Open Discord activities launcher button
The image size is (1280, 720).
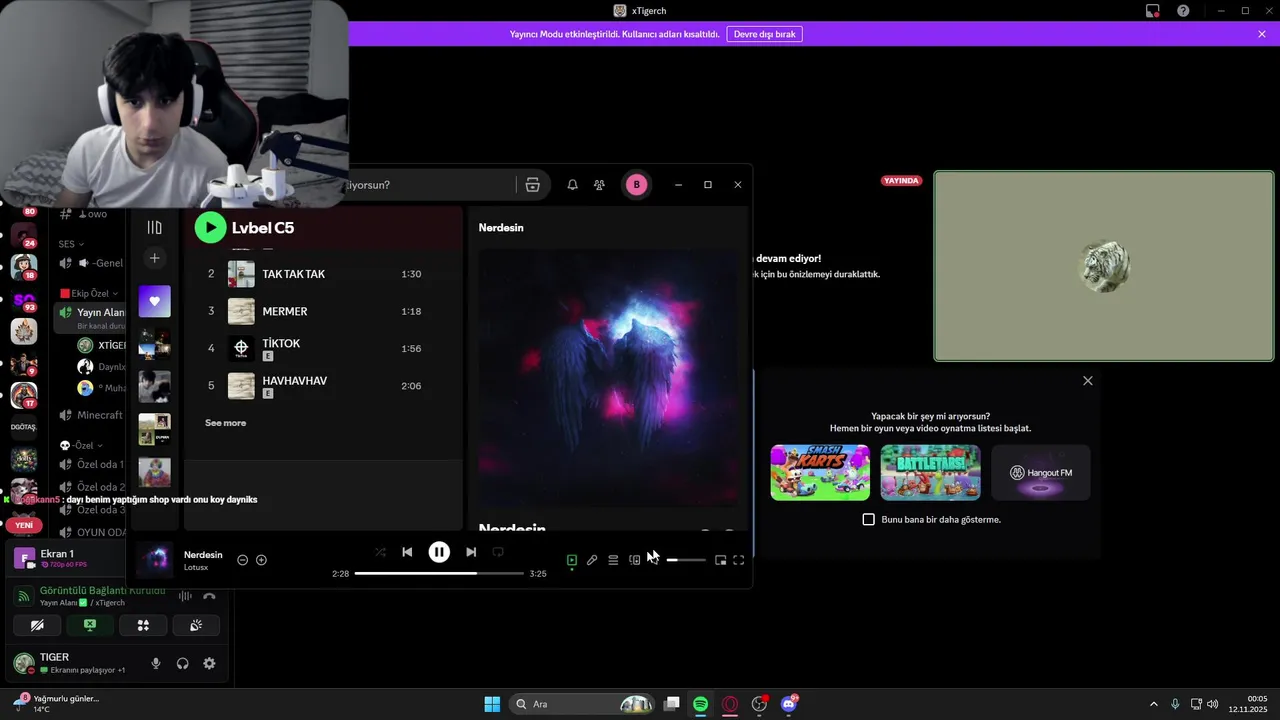[143, 625]
